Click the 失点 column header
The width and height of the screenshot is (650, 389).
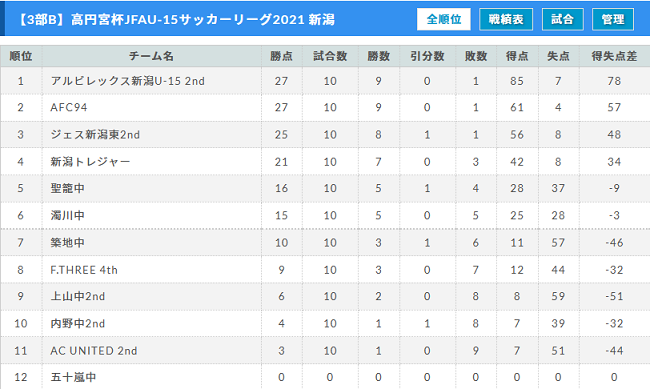click(x=558, y=56)
